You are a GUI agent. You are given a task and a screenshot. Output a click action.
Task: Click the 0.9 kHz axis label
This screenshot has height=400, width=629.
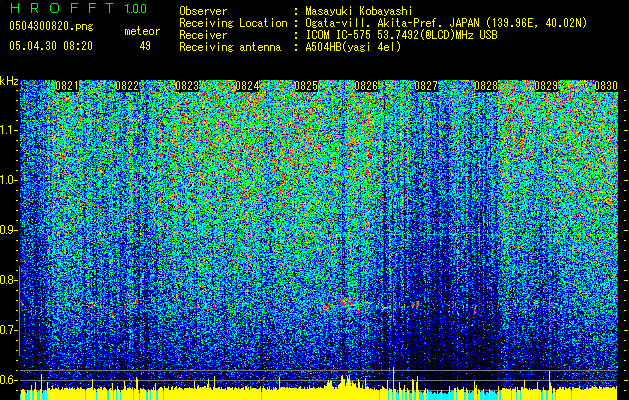pyautogui.click(x=9, y=230)
